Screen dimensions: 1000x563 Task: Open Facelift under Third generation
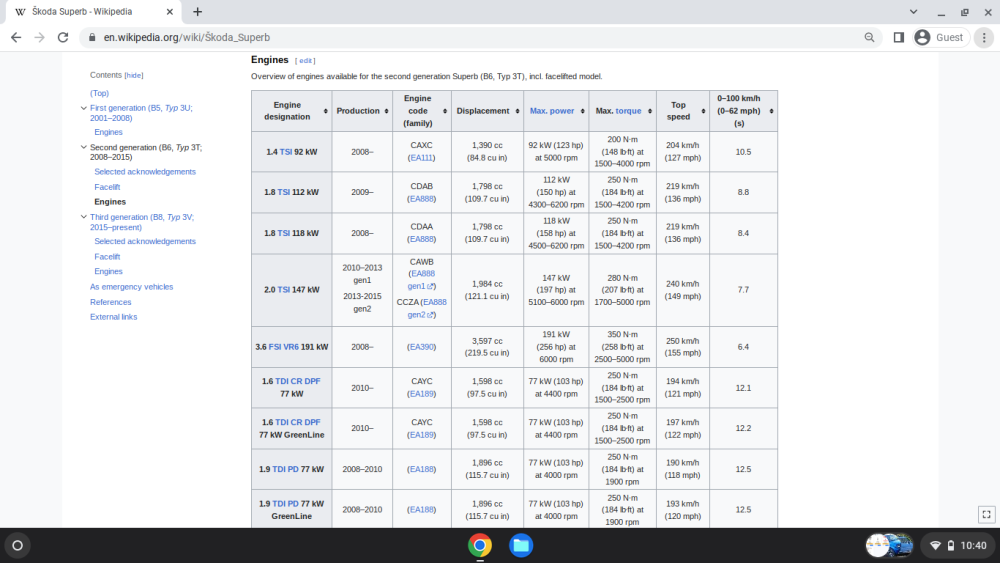(107, 257)
